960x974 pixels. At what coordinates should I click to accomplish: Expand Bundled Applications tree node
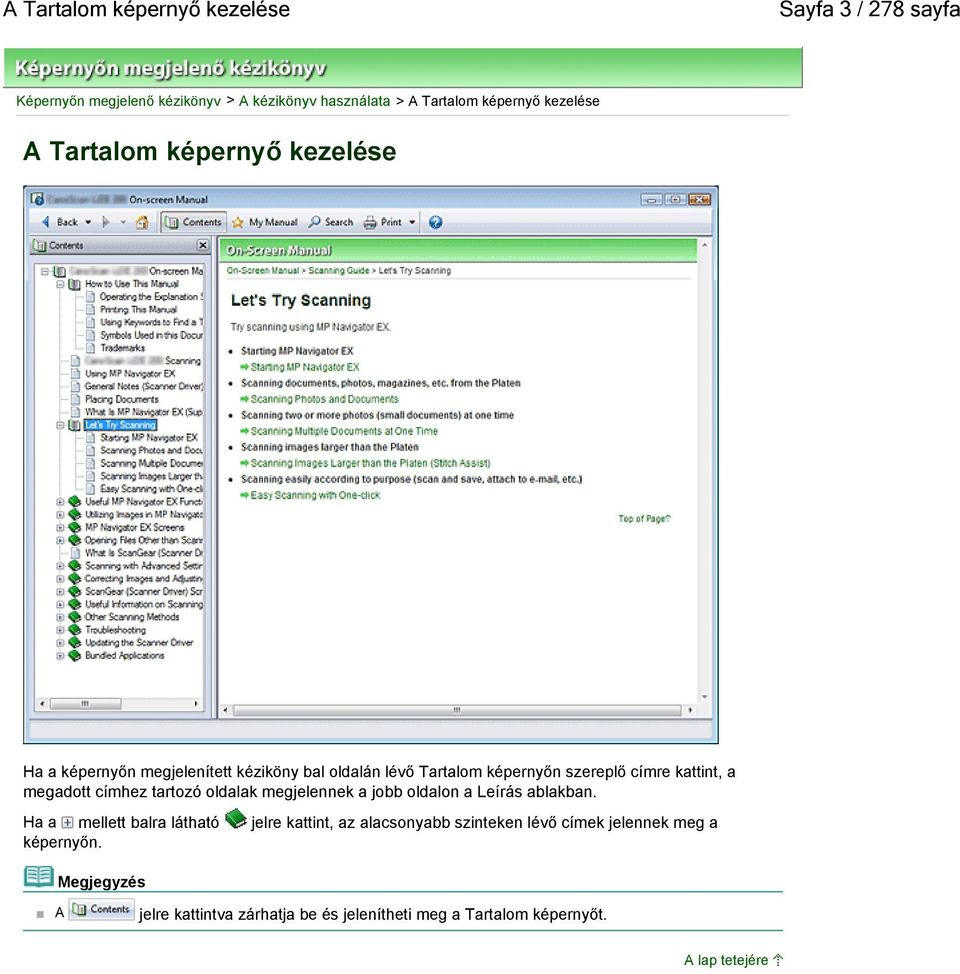(60, 655)
